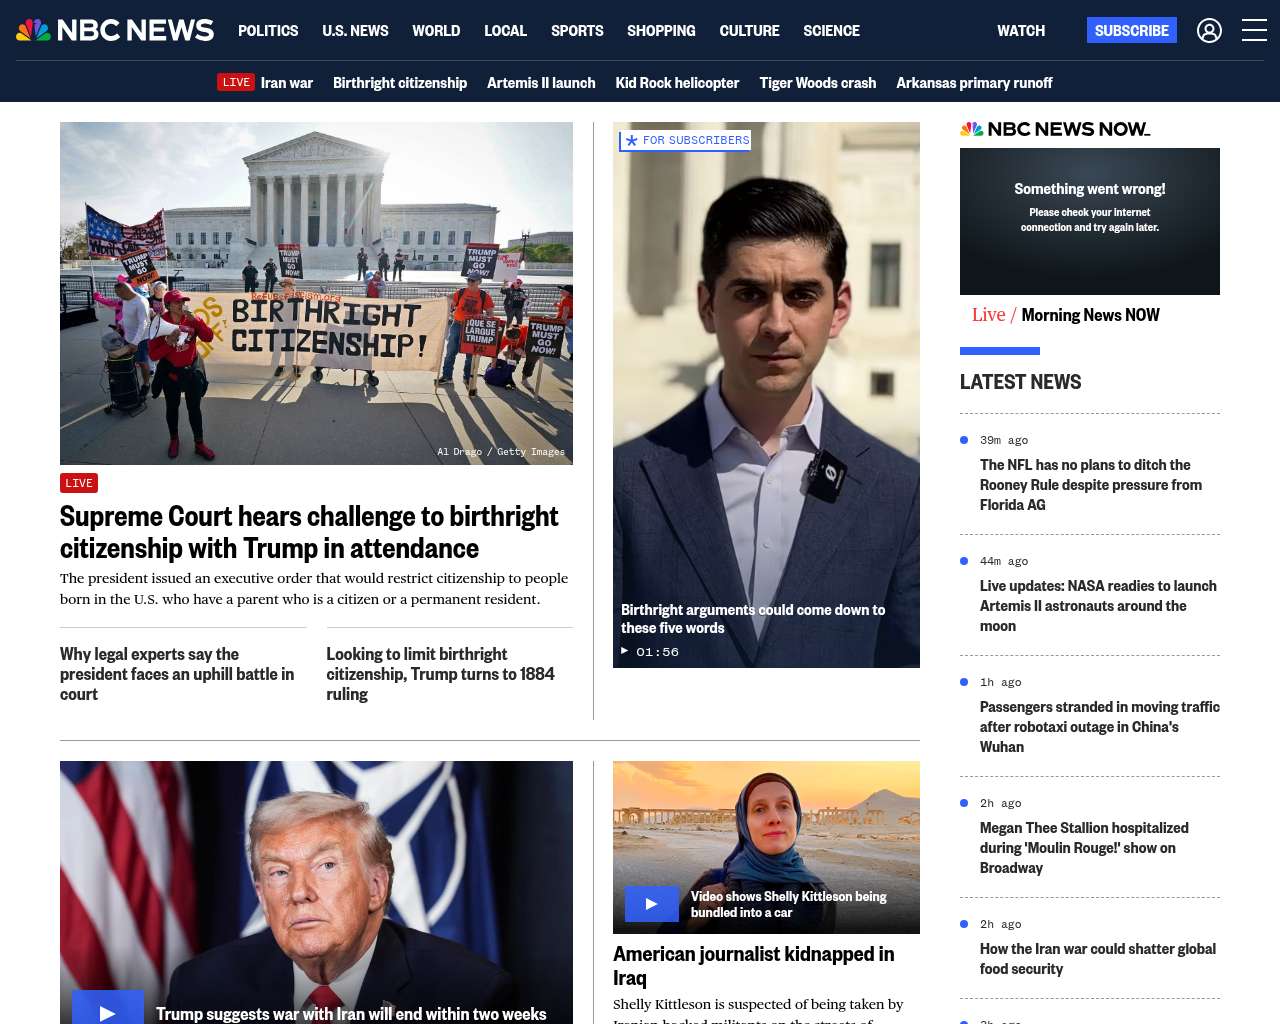The height and width of the screenshot is (1024, 1280).
Task: Play the Trump Iran war video
Action: [108, 1010]
